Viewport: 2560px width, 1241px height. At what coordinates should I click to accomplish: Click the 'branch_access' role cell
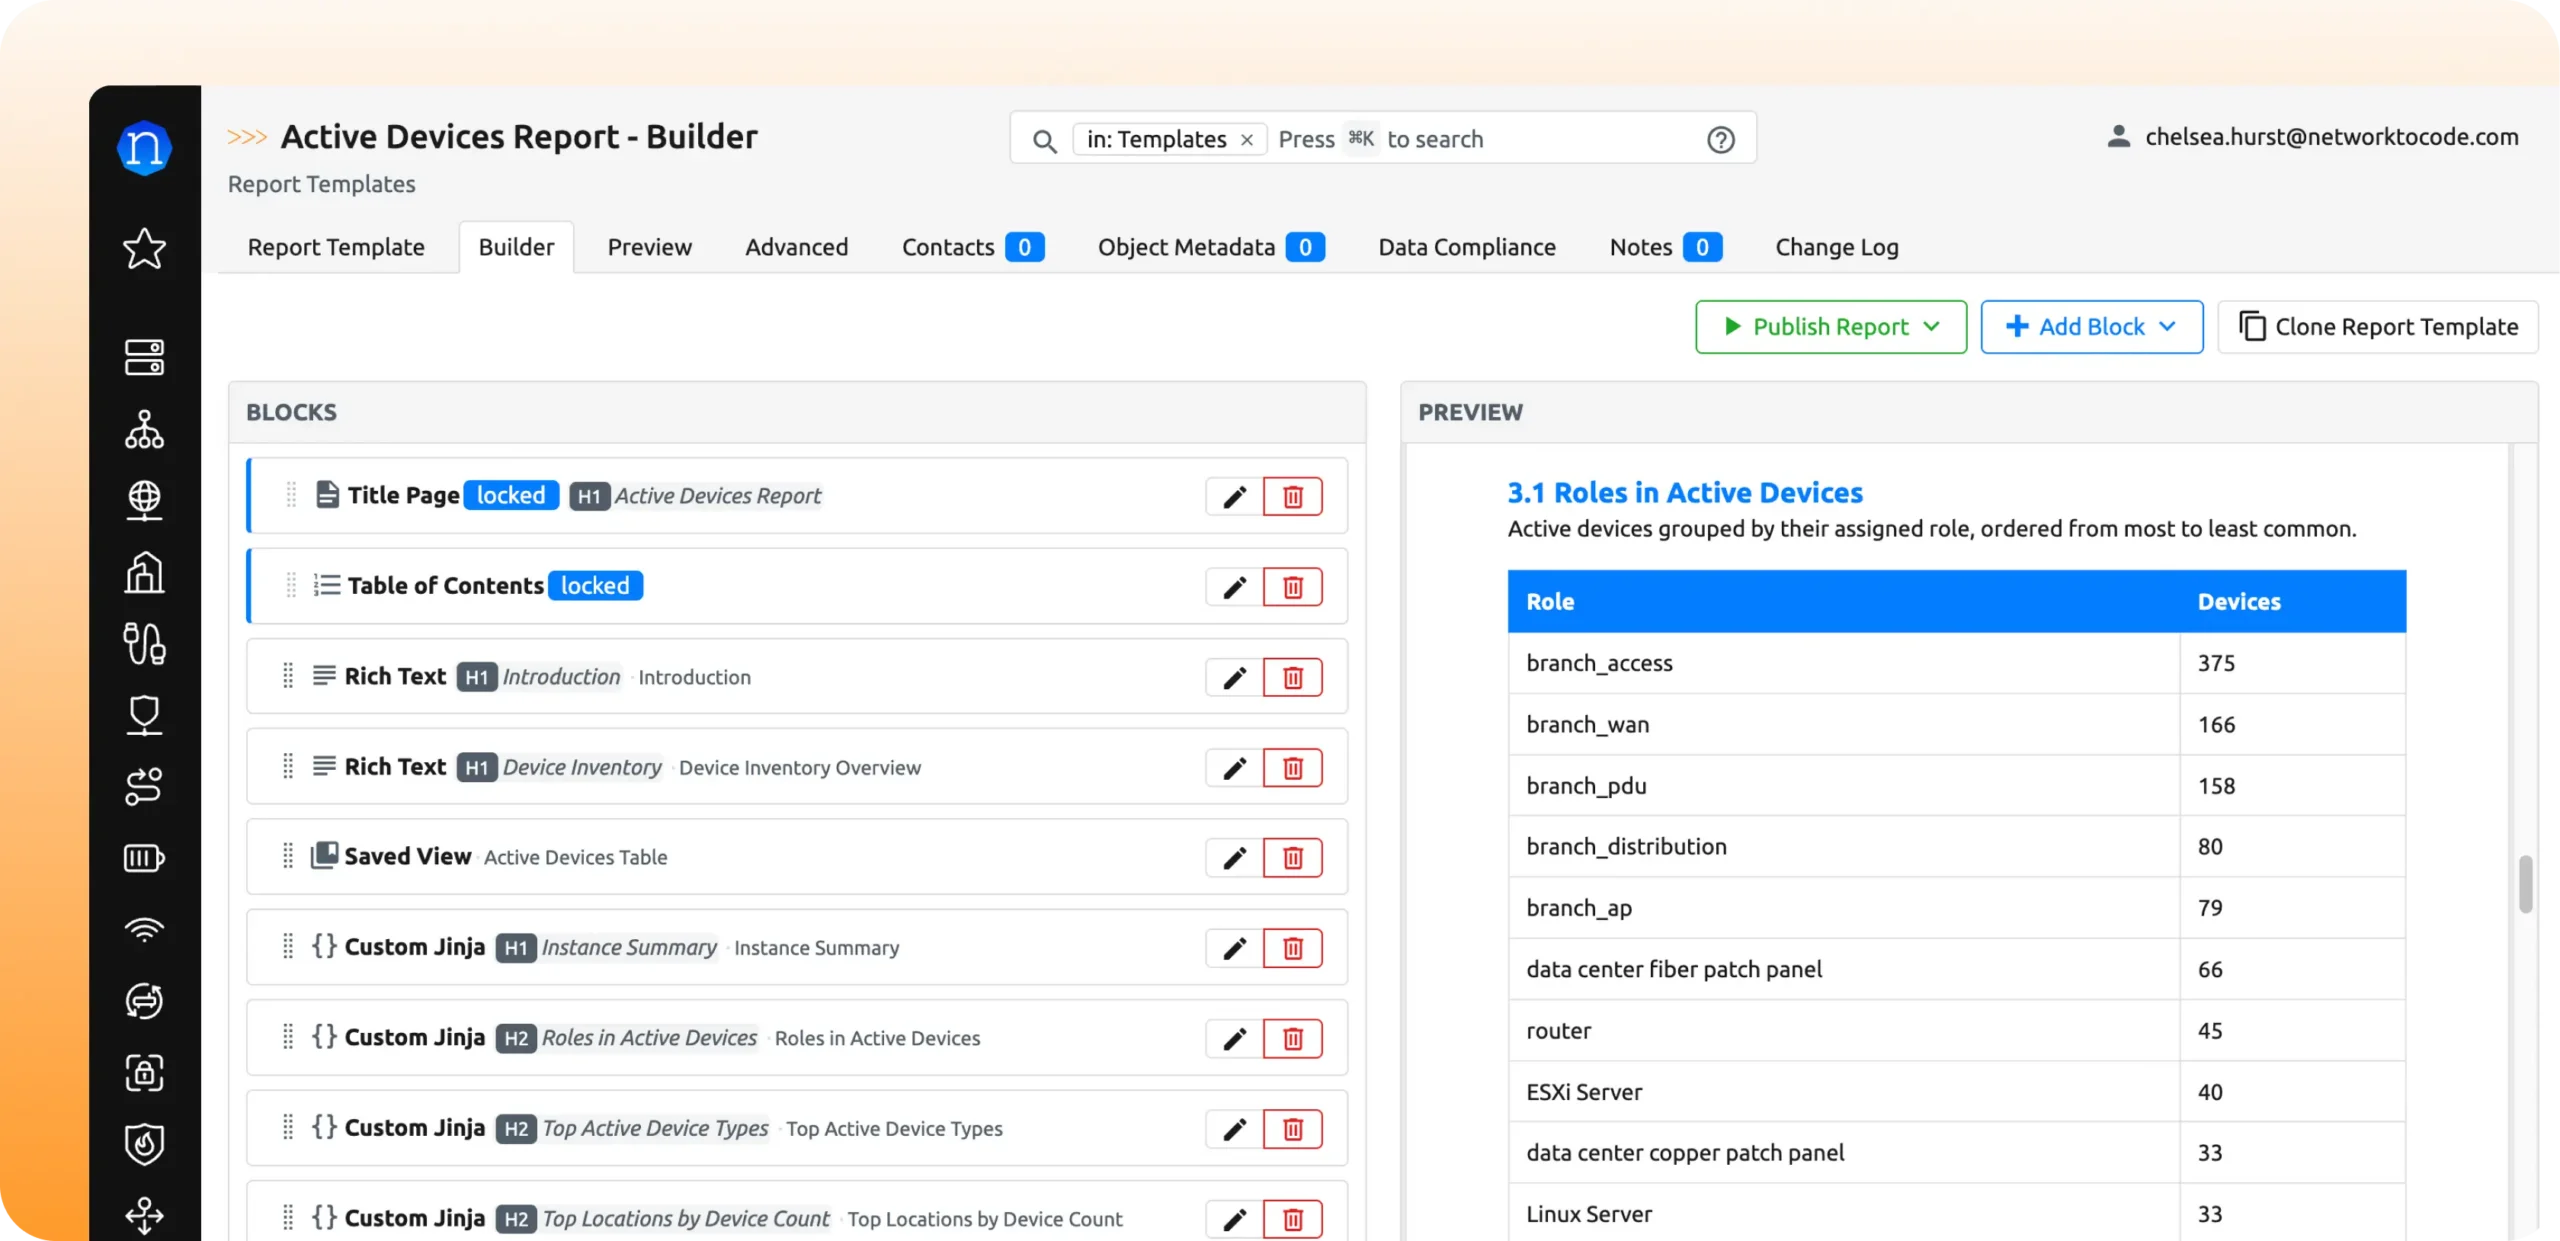pyautogui.click(x=1843, y=663)
